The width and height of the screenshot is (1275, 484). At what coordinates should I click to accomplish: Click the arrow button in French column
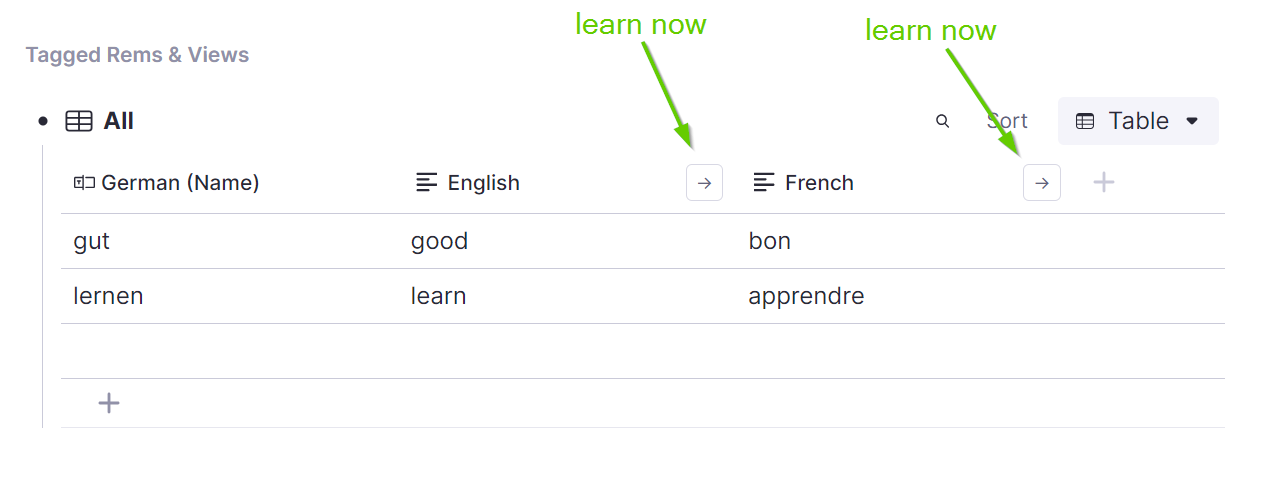pyautogui.click(x=1041, y=183)
